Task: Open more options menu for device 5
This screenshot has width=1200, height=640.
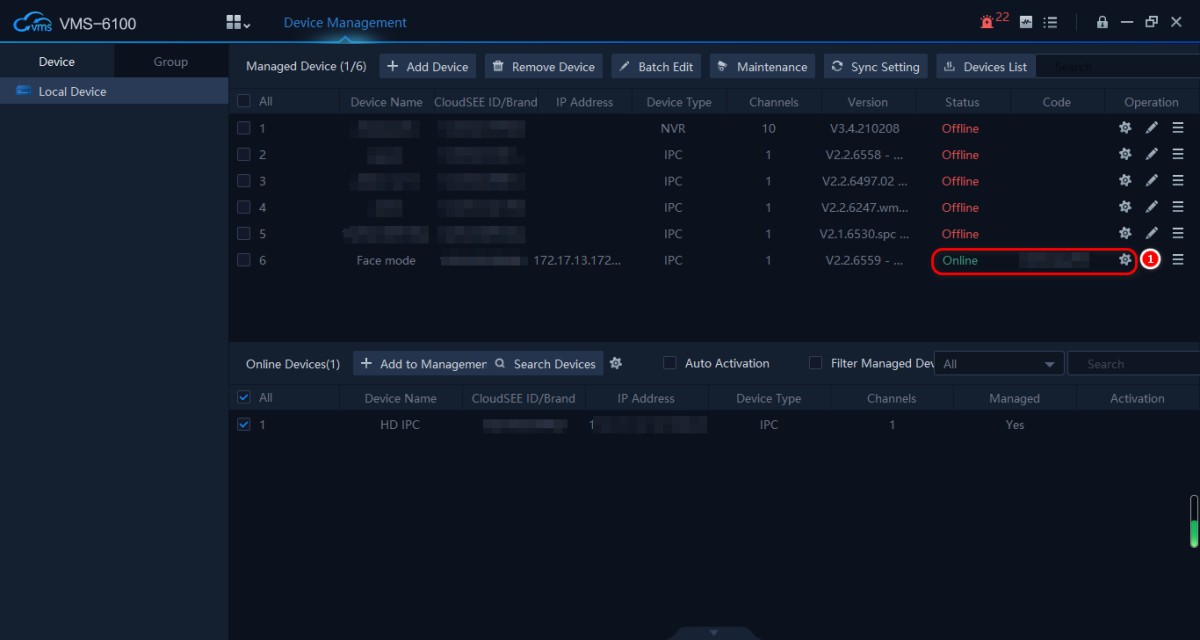Action: click(1178, 234)
